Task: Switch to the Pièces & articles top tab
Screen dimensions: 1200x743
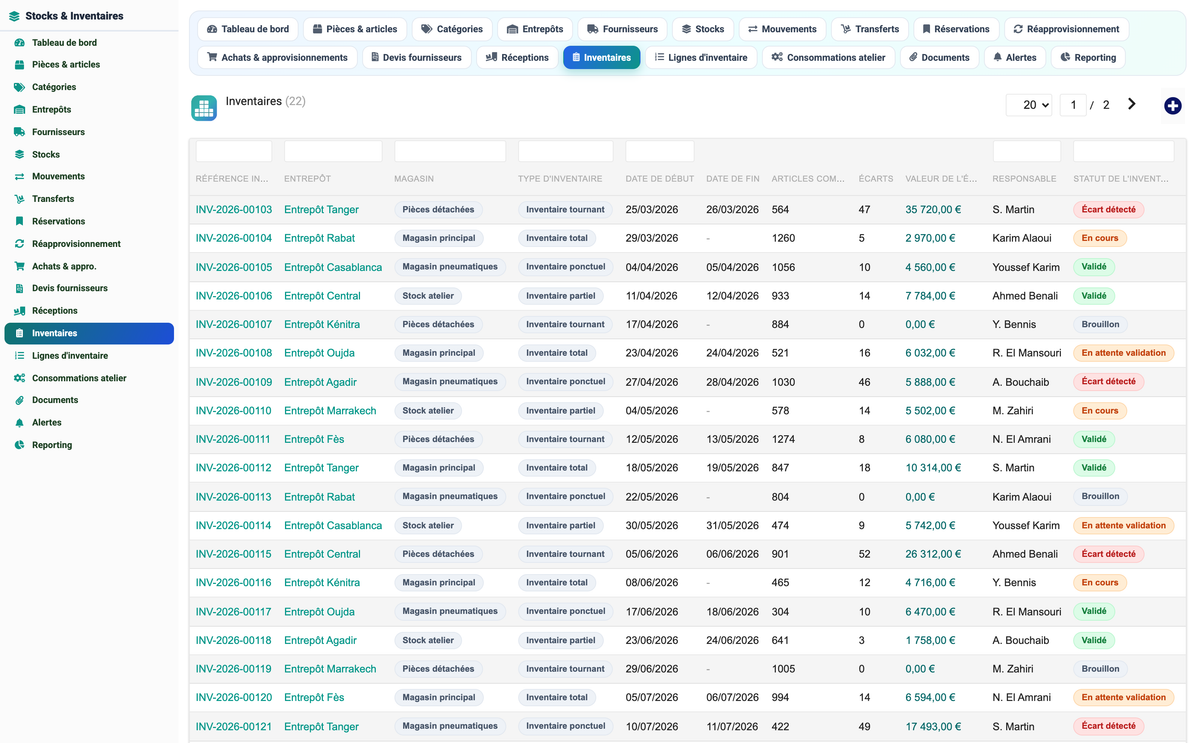Action: [355, 29]
